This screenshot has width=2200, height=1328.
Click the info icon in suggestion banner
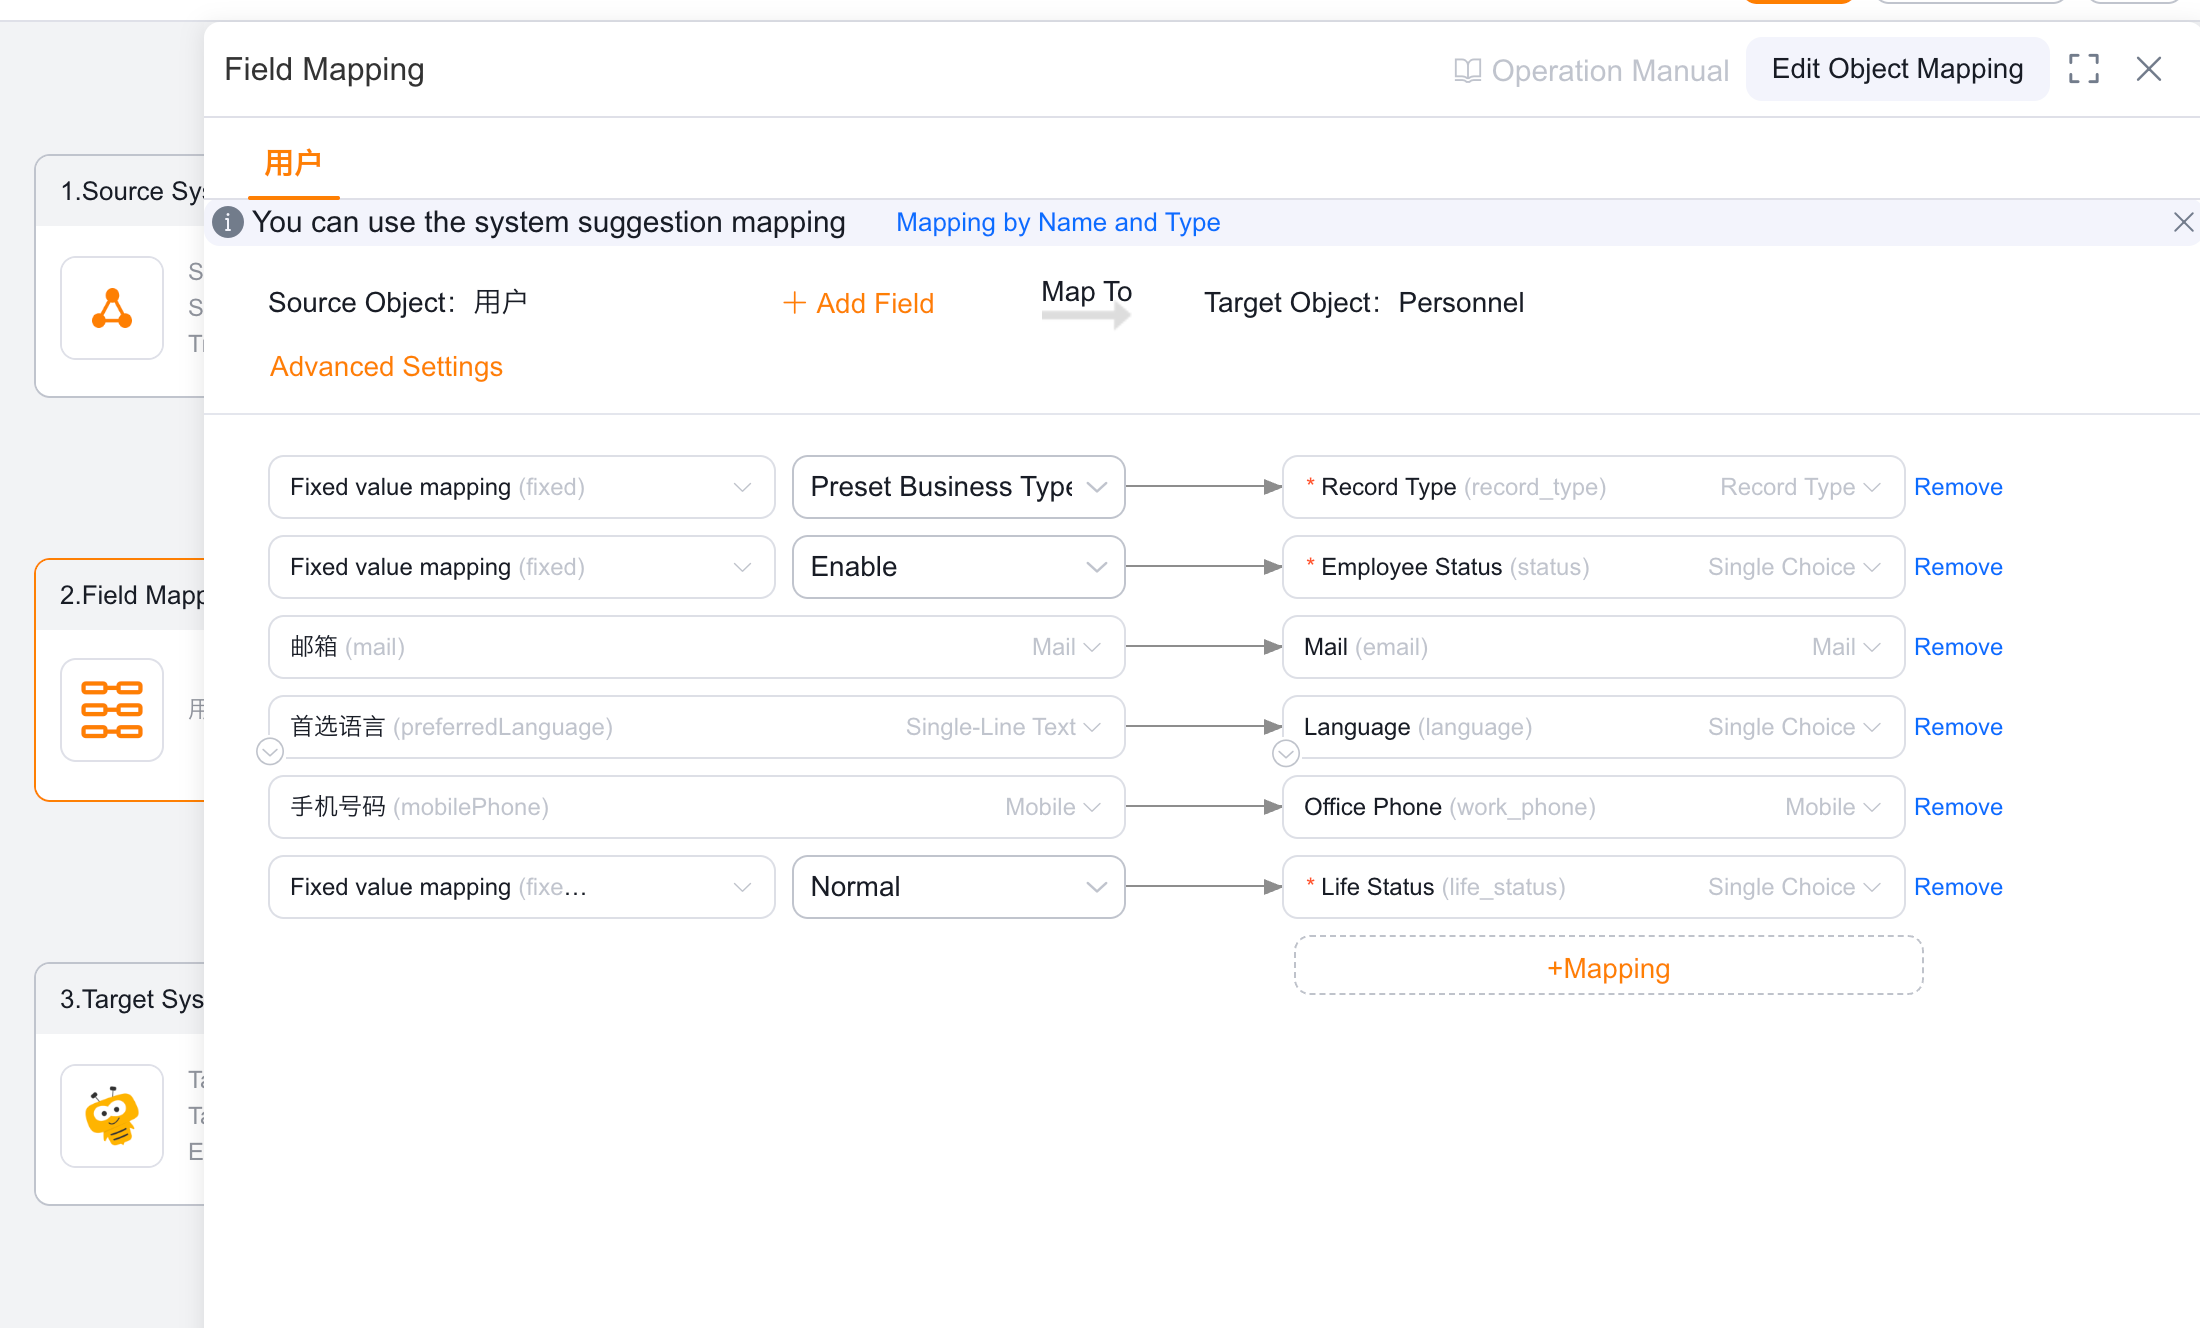tap(228, 222)
